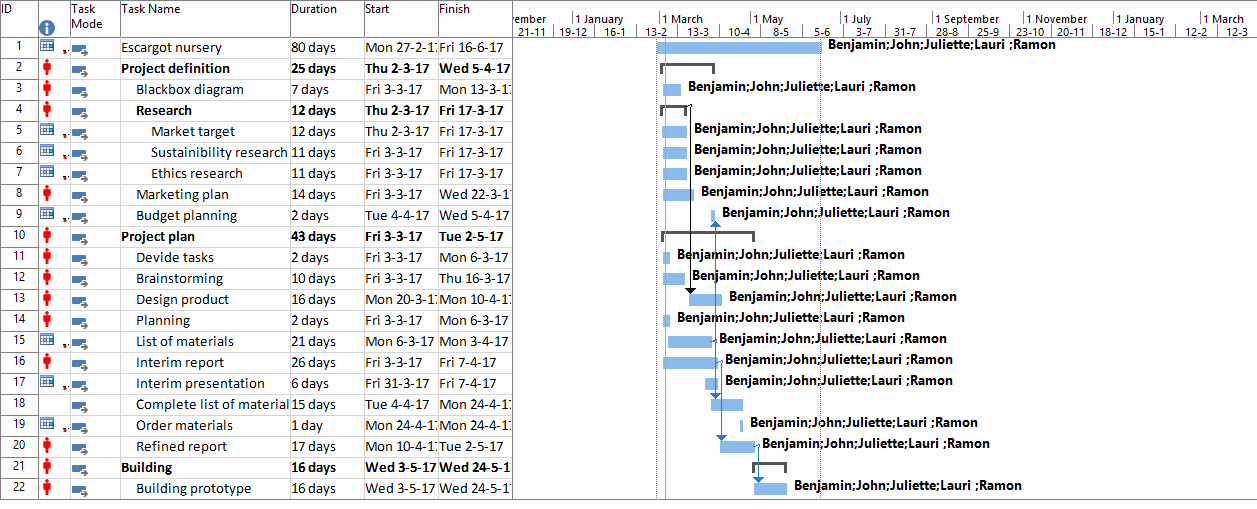1257x509 pixels.
Task: Click the blue info Indicators column header icon
Action: tap(47, 29)
